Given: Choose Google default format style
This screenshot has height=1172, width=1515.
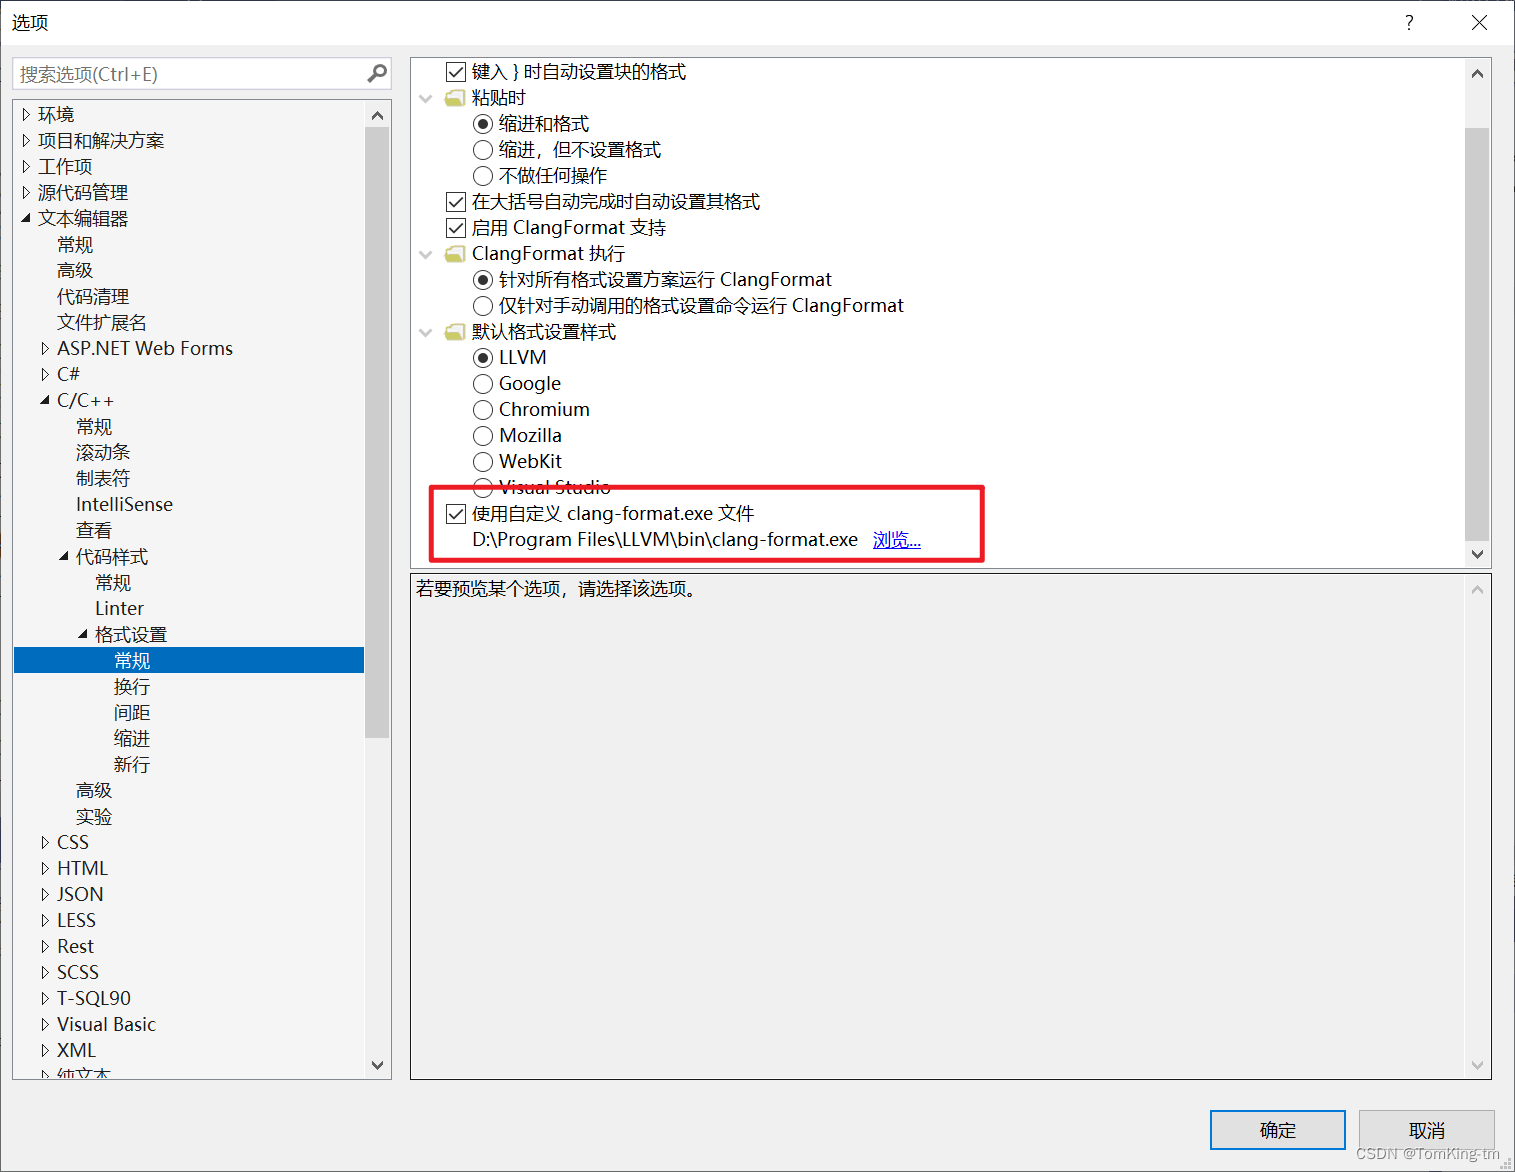Looking at the screenshot, I should coord(483,383).
